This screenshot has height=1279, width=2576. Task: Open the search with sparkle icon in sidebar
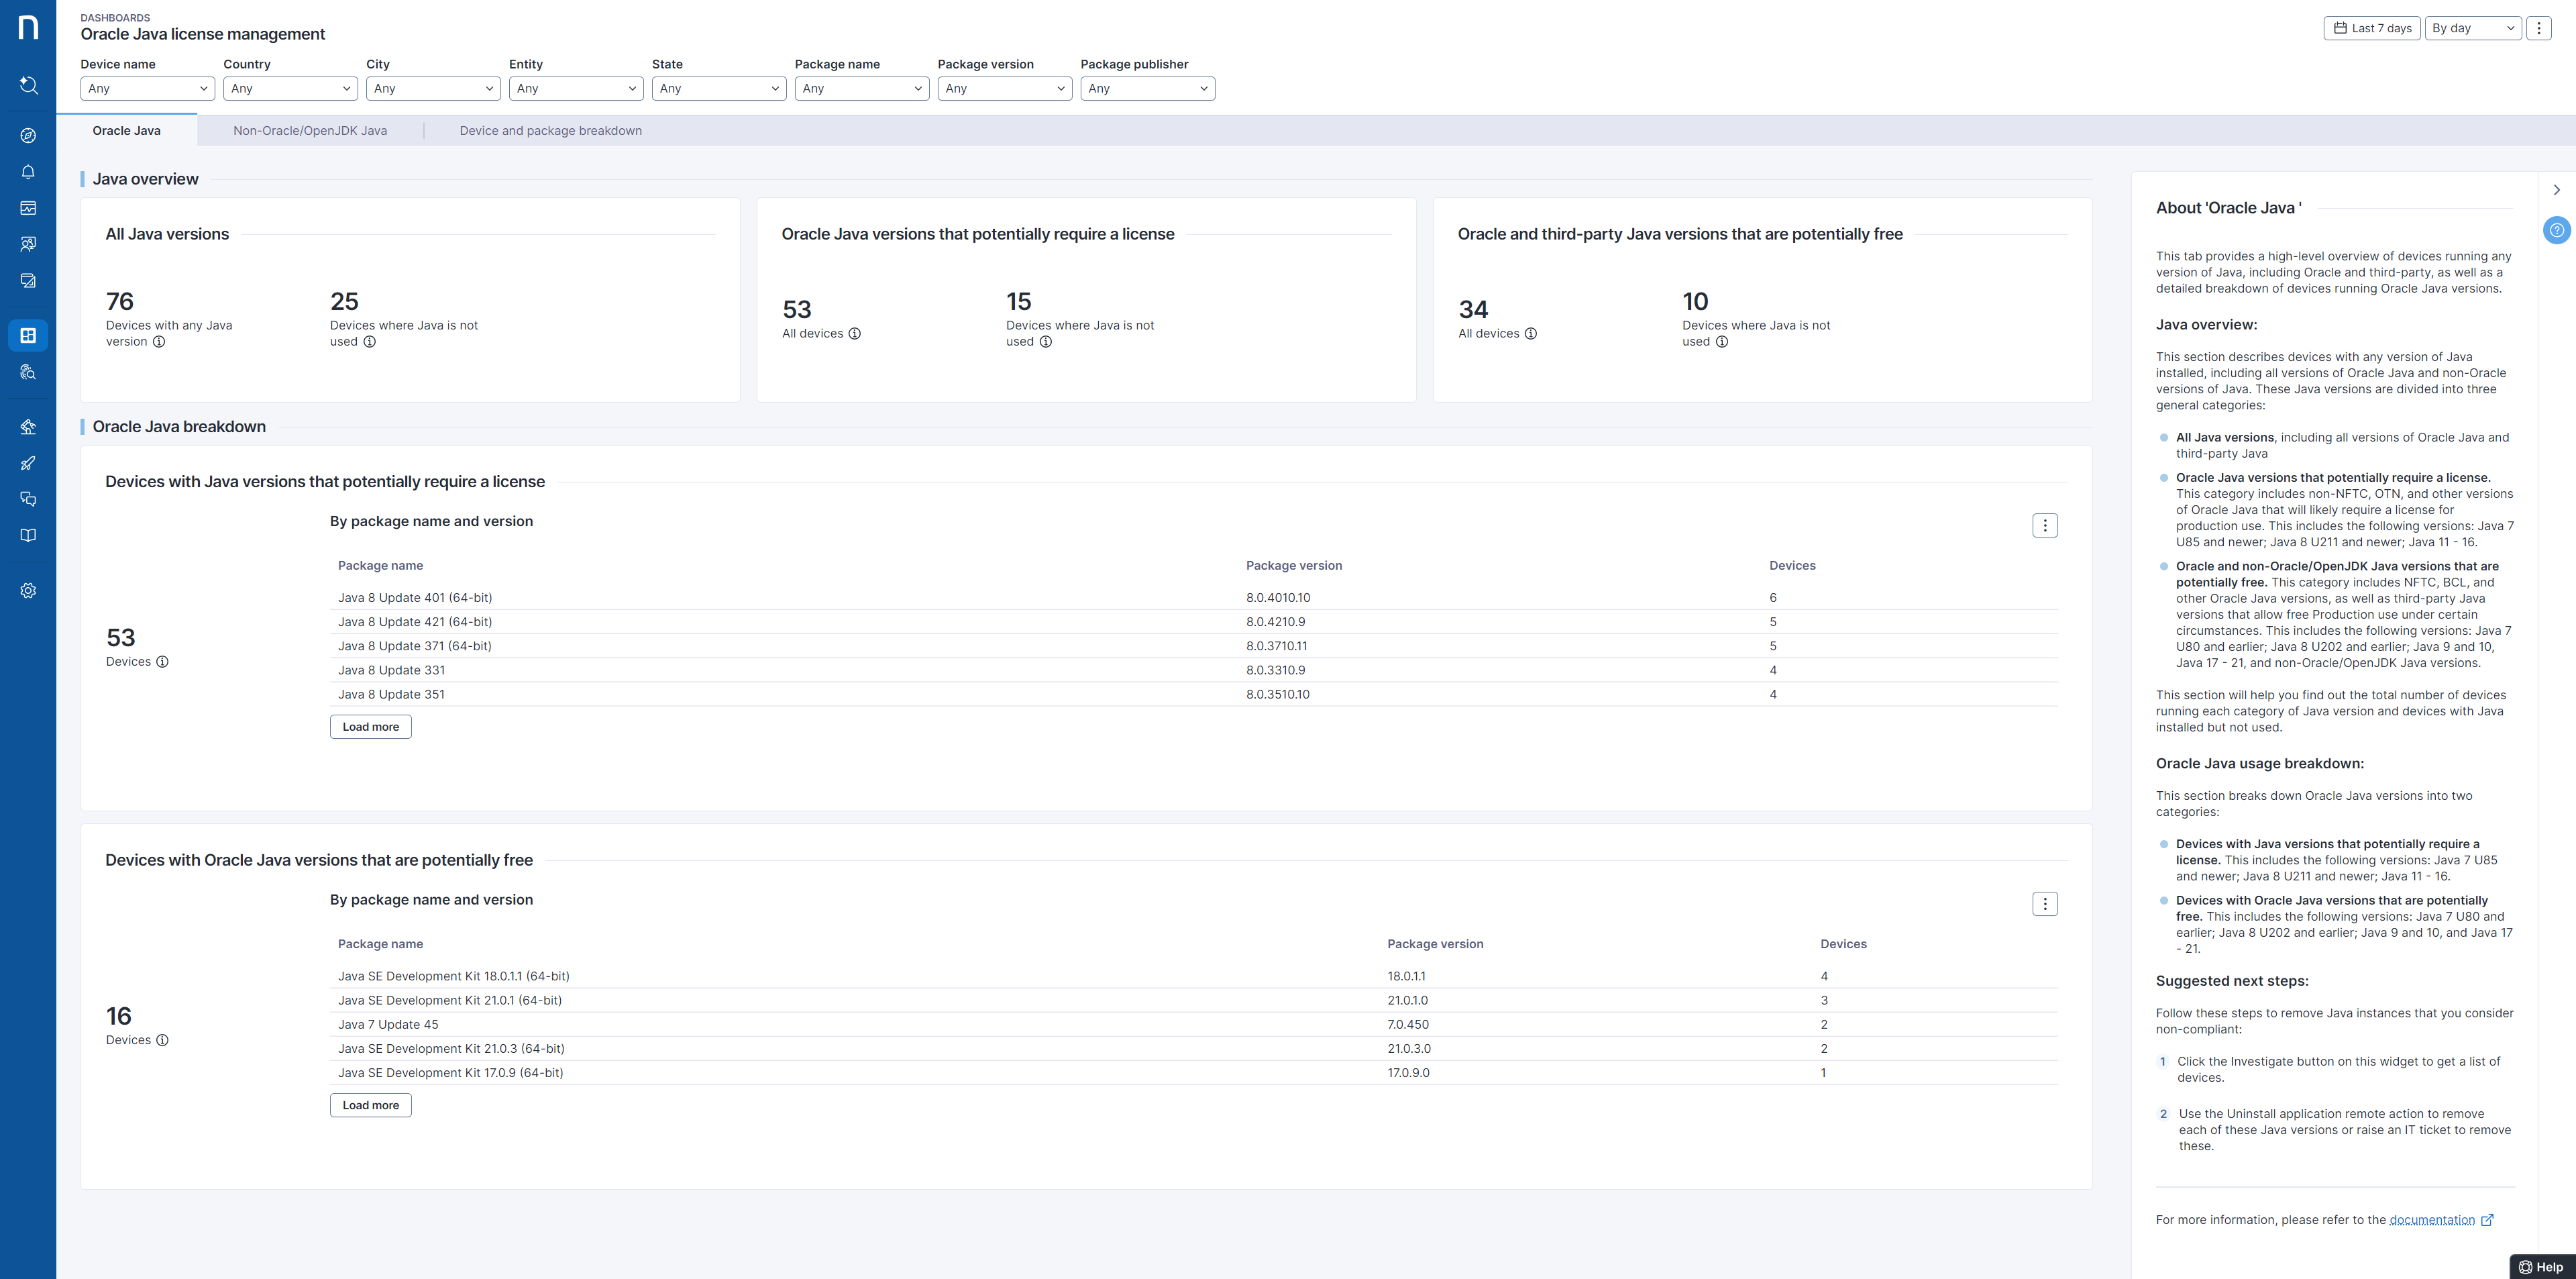(x=28, y=85)
